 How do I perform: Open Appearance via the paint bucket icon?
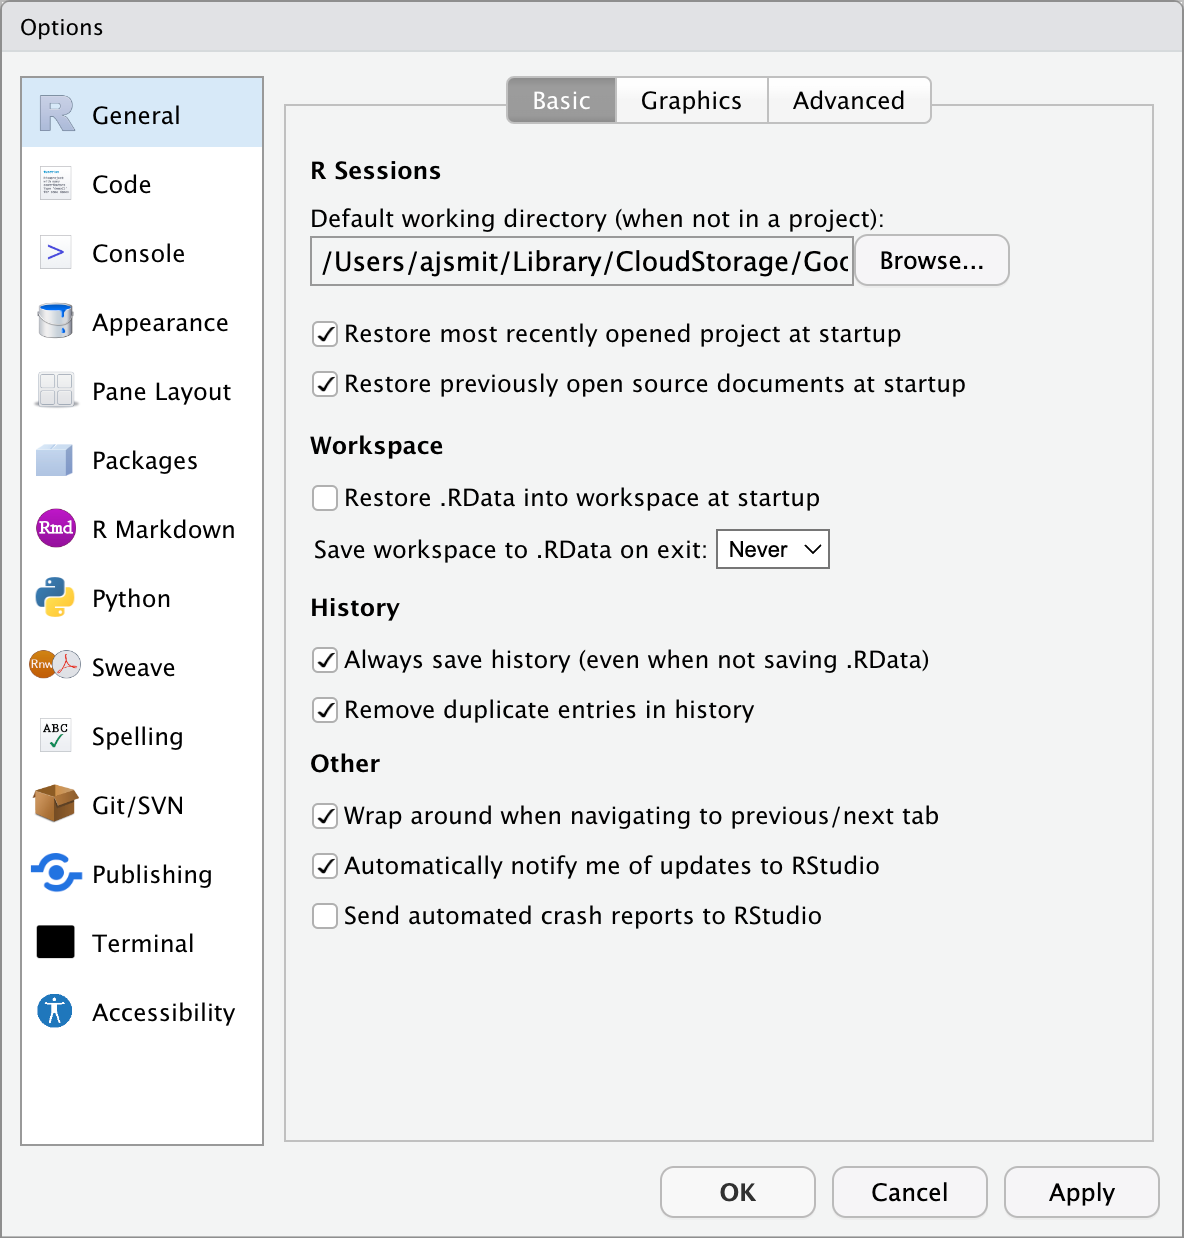(56, 321)
